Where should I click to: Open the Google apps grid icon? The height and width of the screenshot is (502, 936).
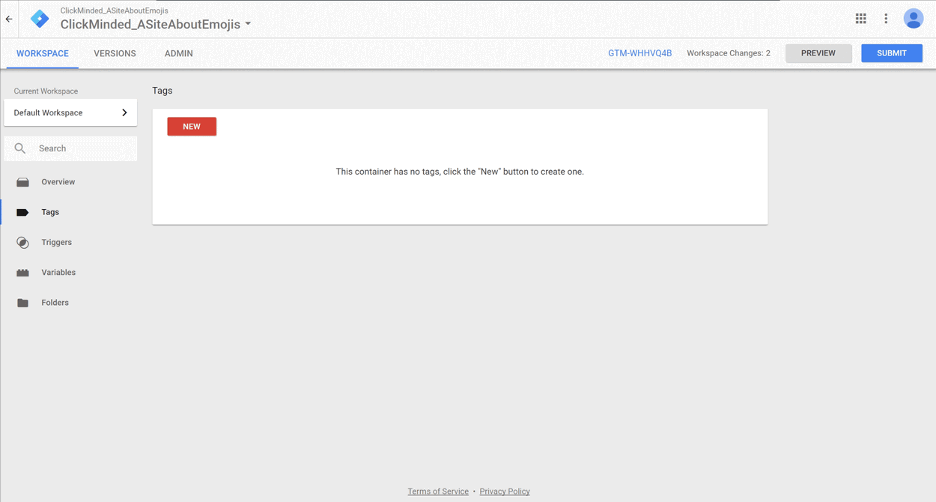861,19
